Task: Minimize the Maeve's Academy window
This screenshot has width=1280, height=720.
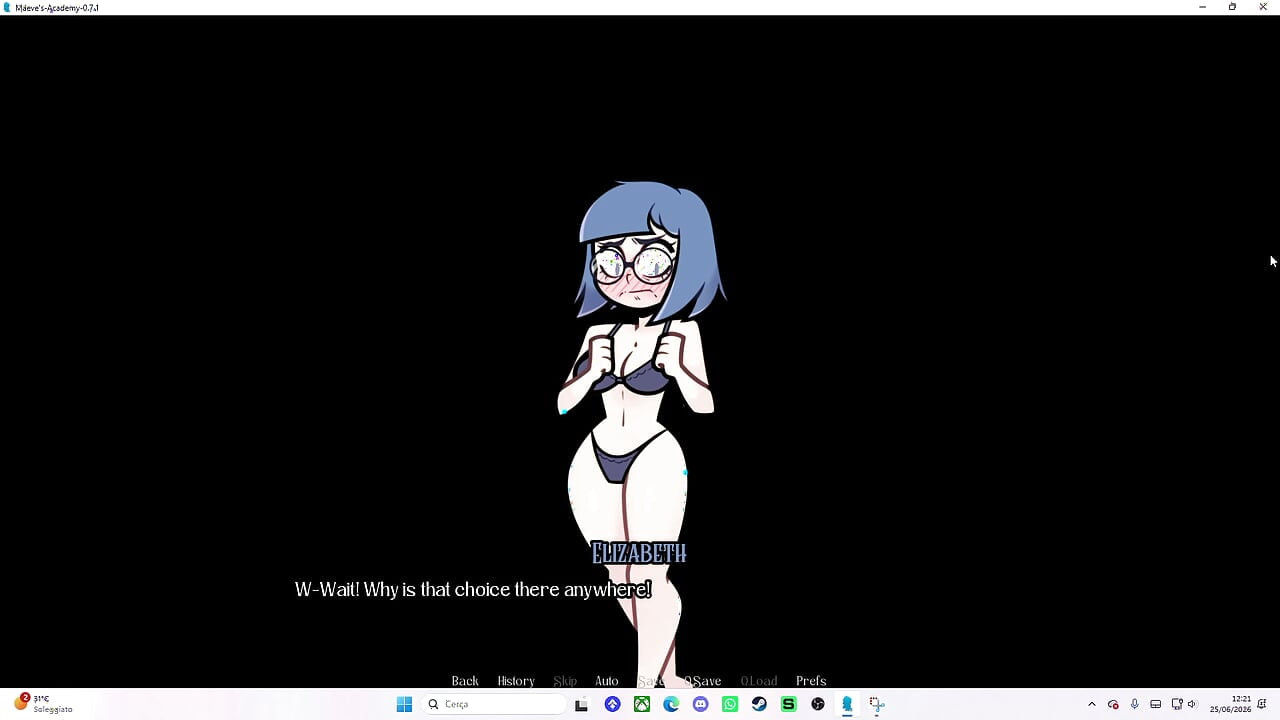Action: pyautogui.click(x=1202, y=7)
